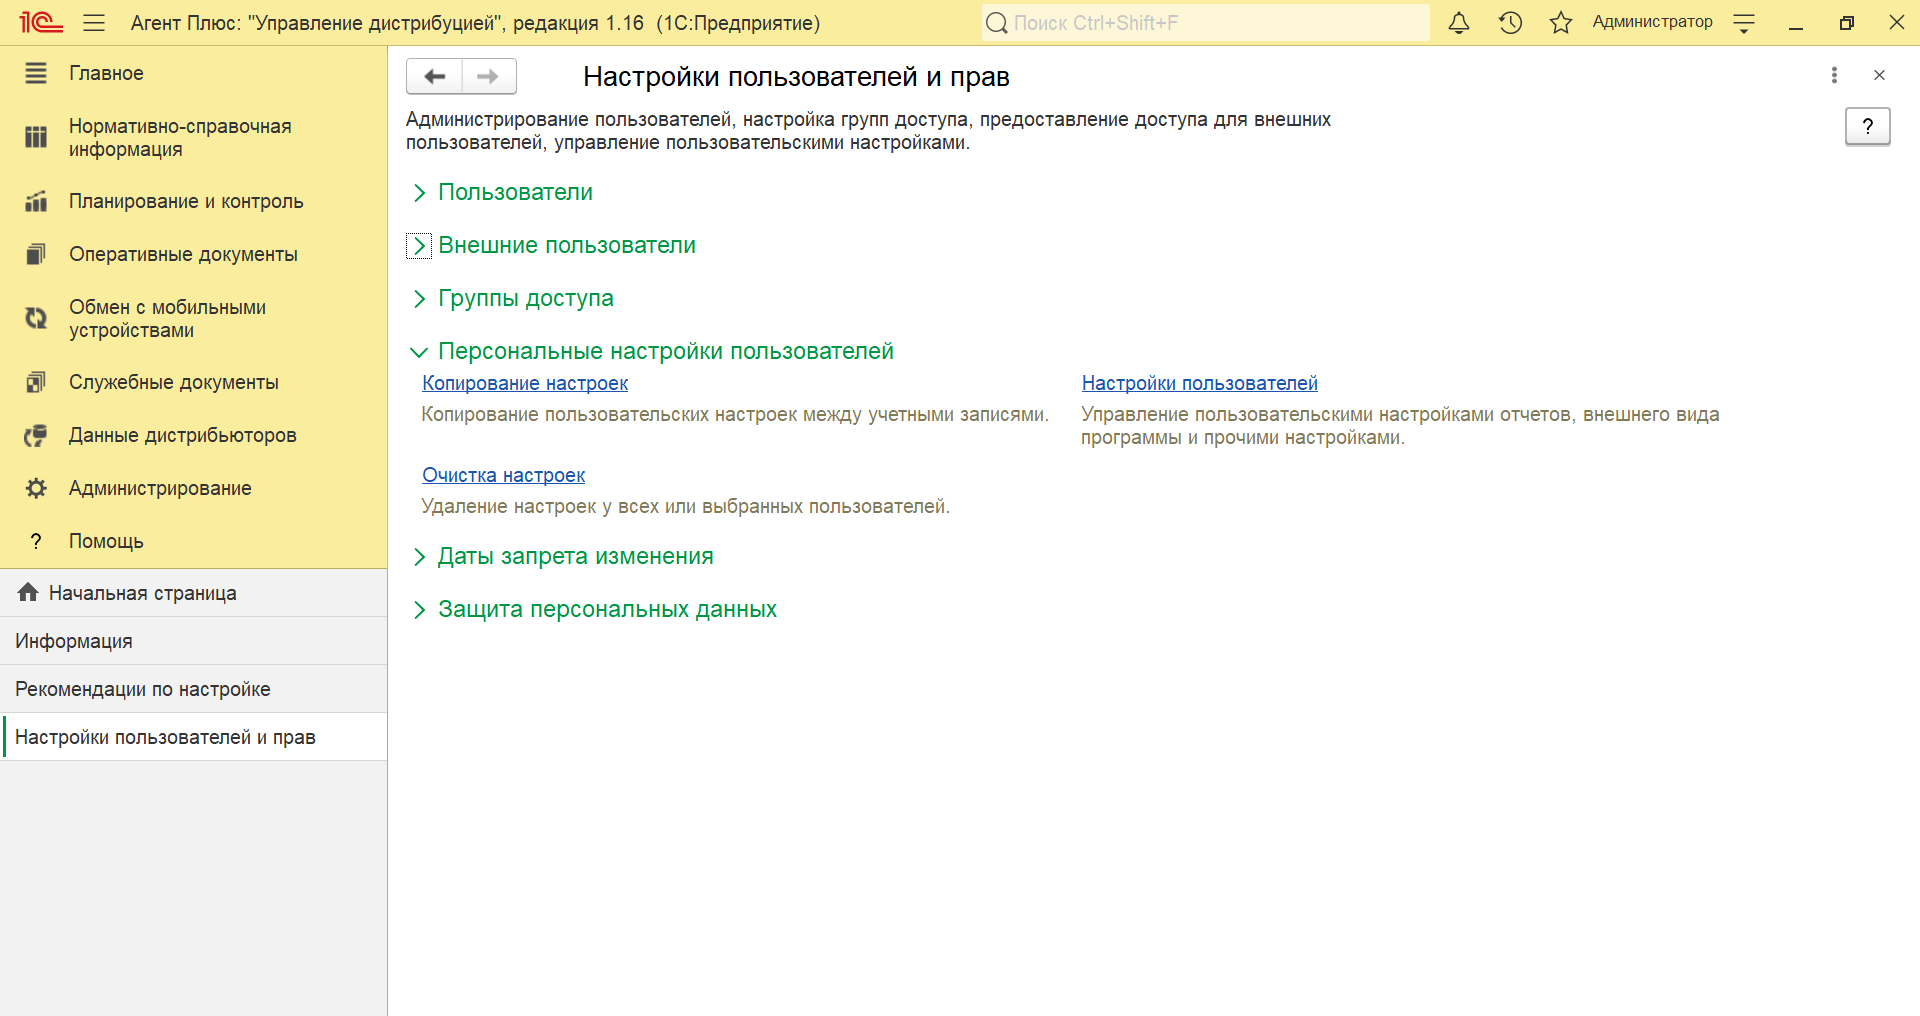Click the 1C logo icon
The width and height of the screenshot is (1920, 1016).
coord(41,23)
